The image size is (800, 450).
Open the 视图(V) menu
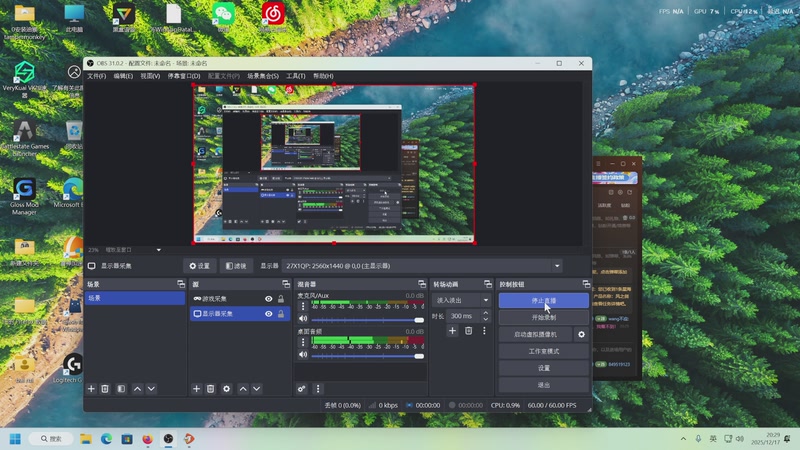coord(150,76)
